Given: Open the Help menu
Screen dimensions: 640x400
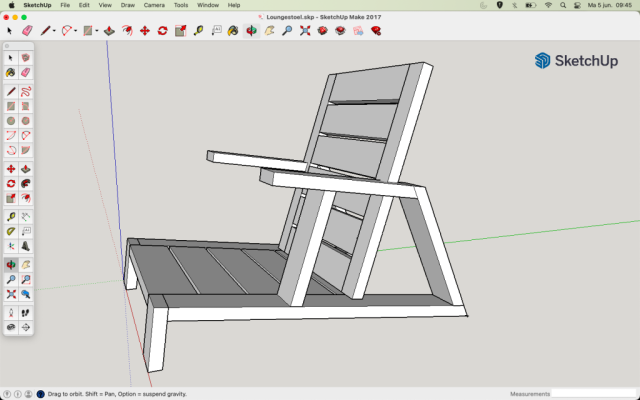Looking at the screenshot, I should (234, 5).
